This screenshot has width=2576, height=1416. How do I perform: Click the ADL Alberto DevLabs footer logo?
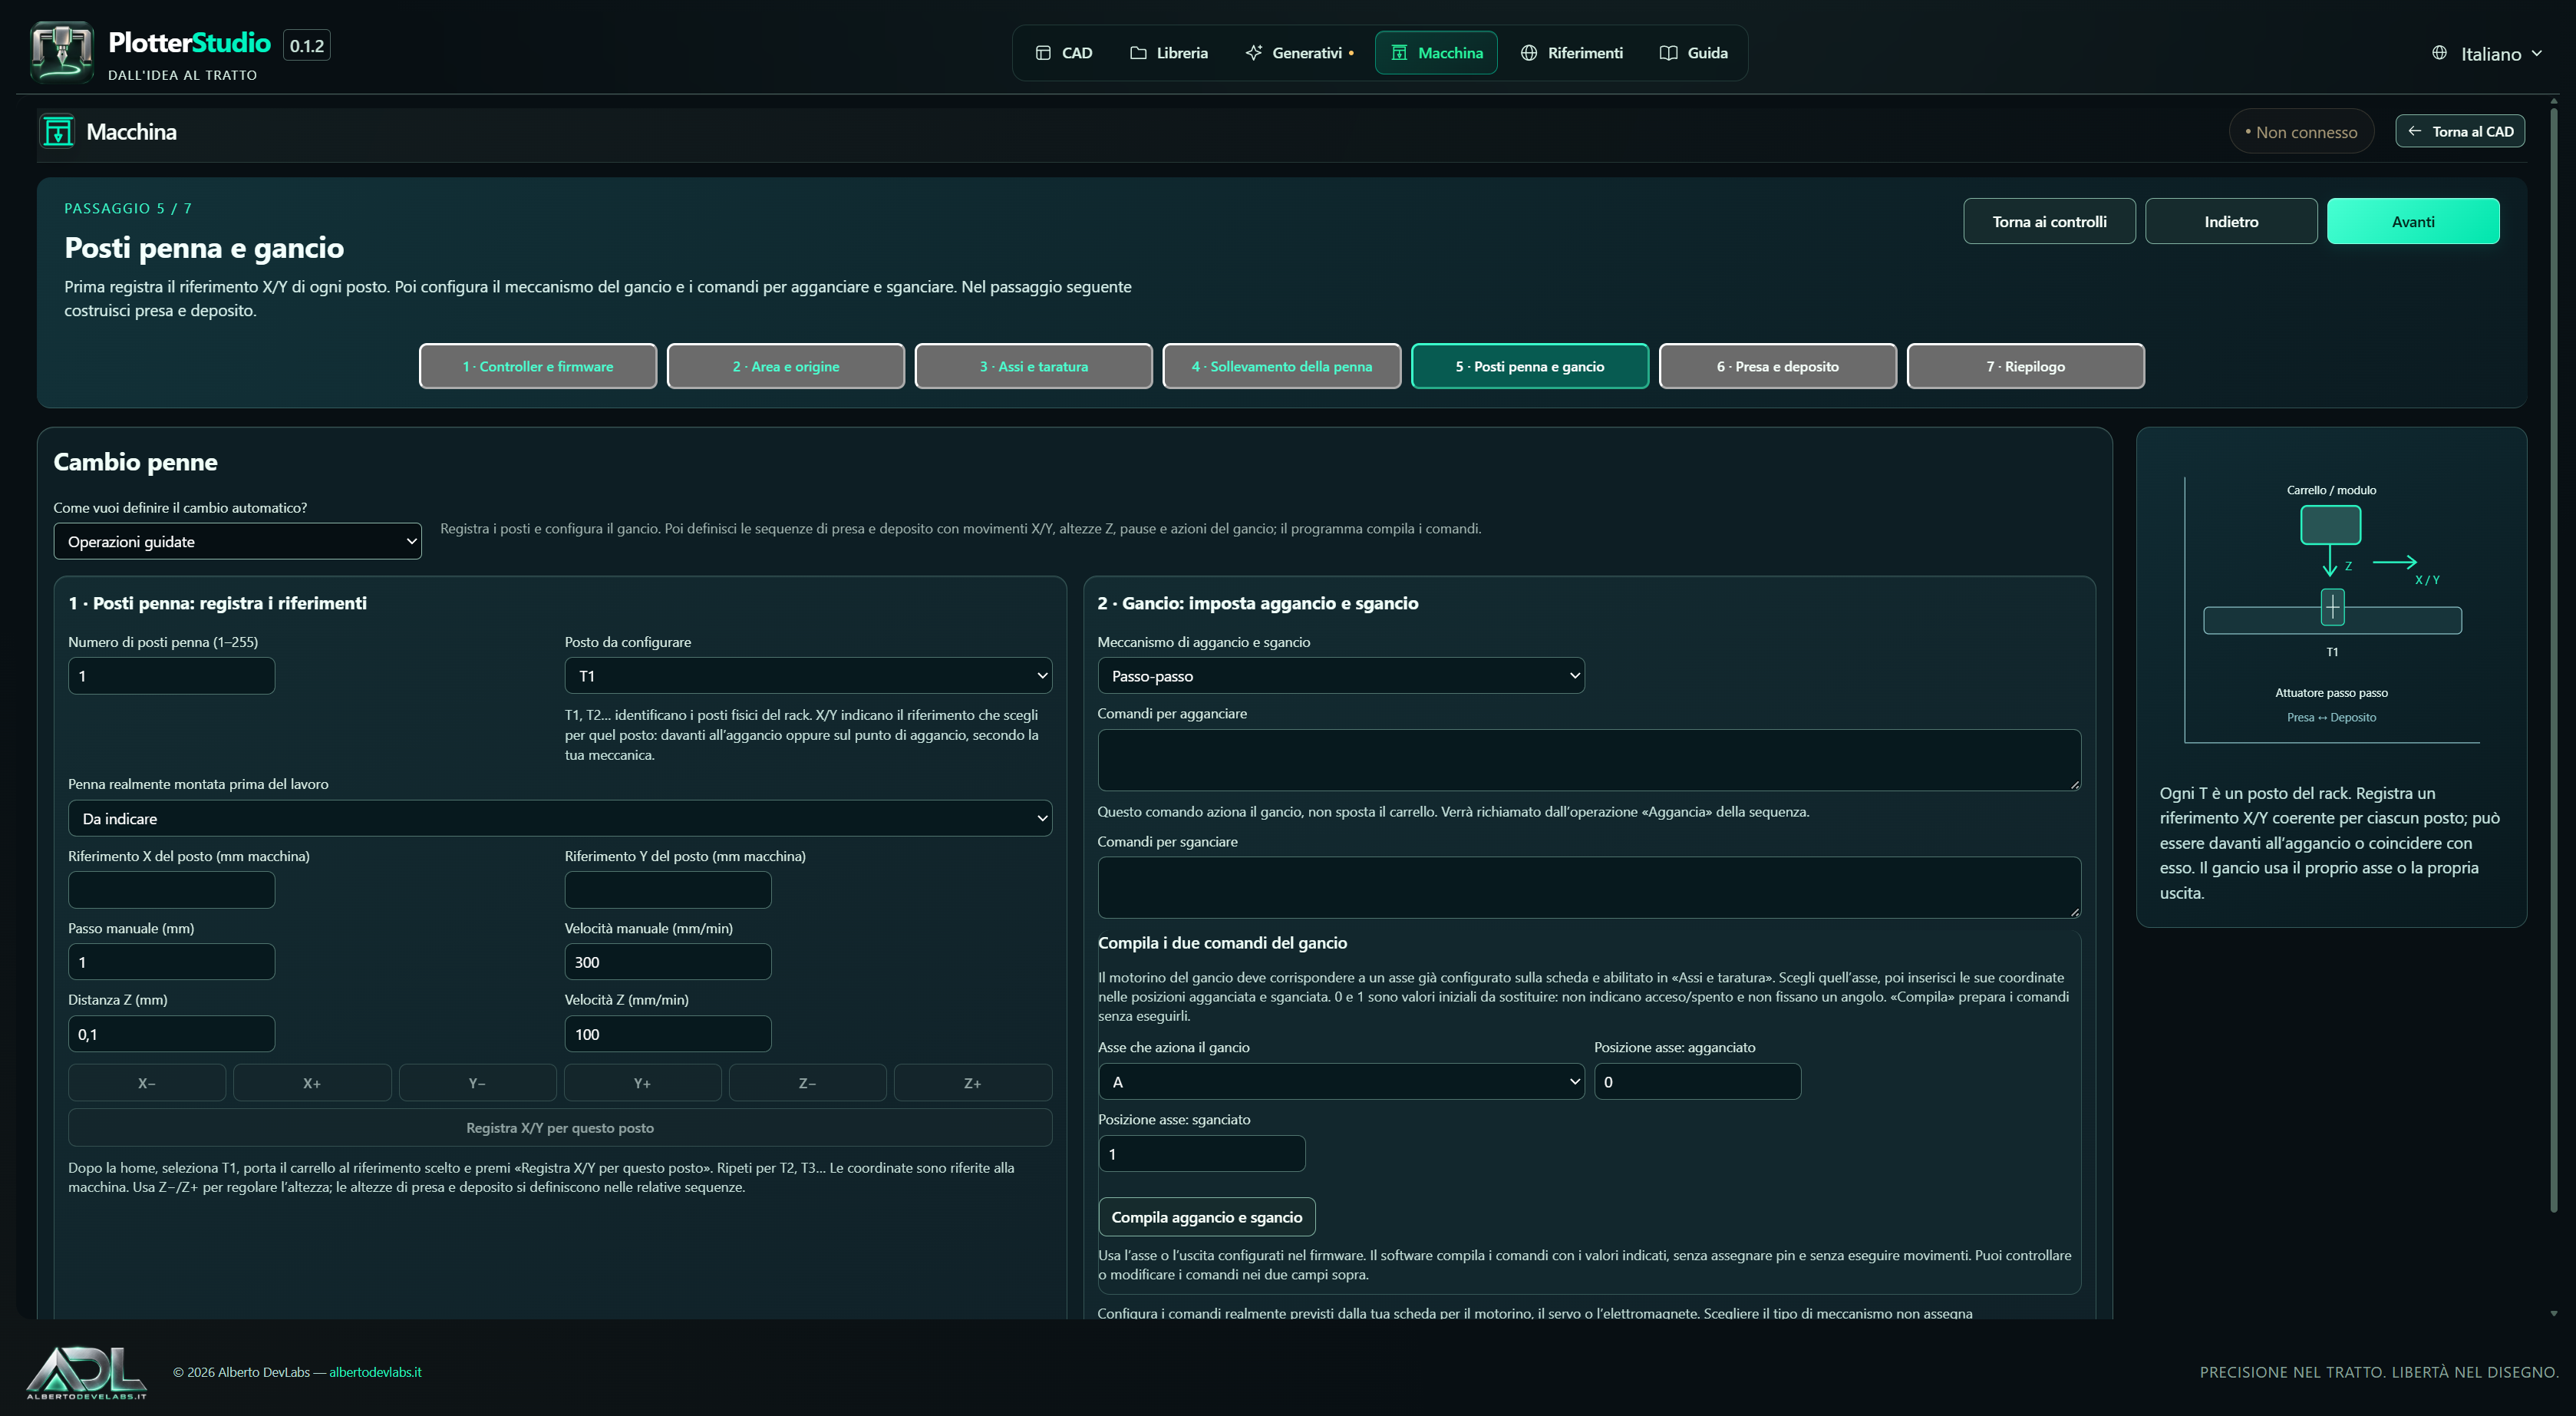87,1371
